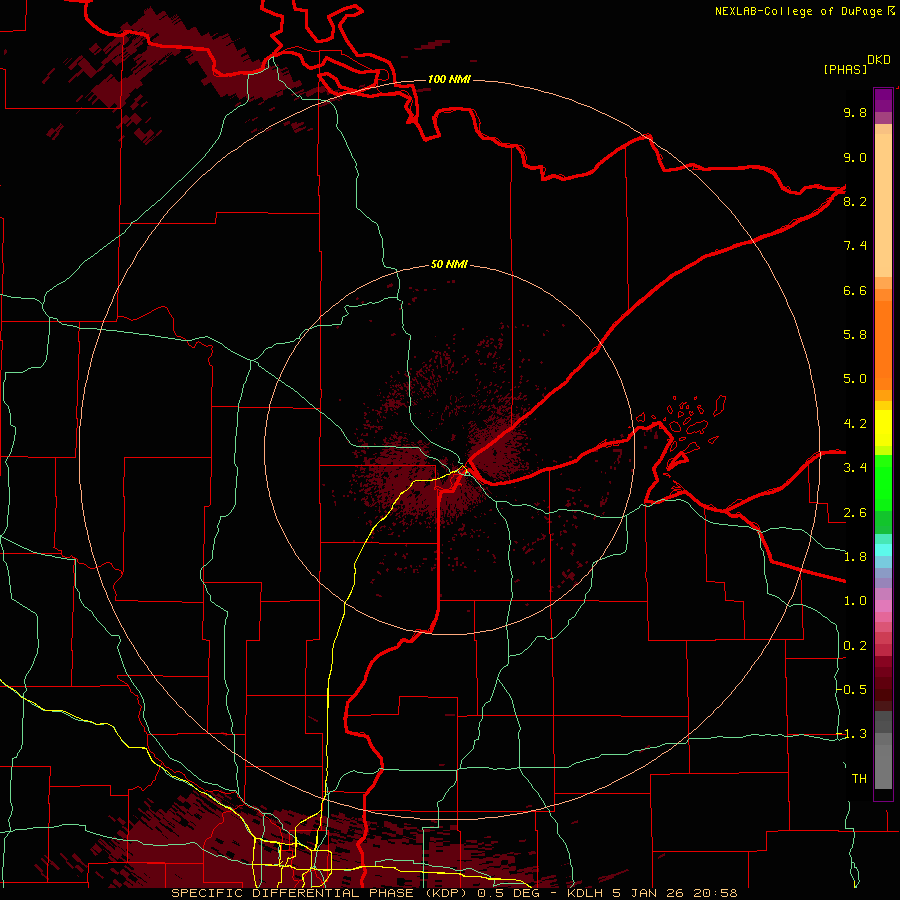Click the 7.4 scale value
The width and height of the screenshot is (900, 900).
pyautogui.click(x=855, y=246)
